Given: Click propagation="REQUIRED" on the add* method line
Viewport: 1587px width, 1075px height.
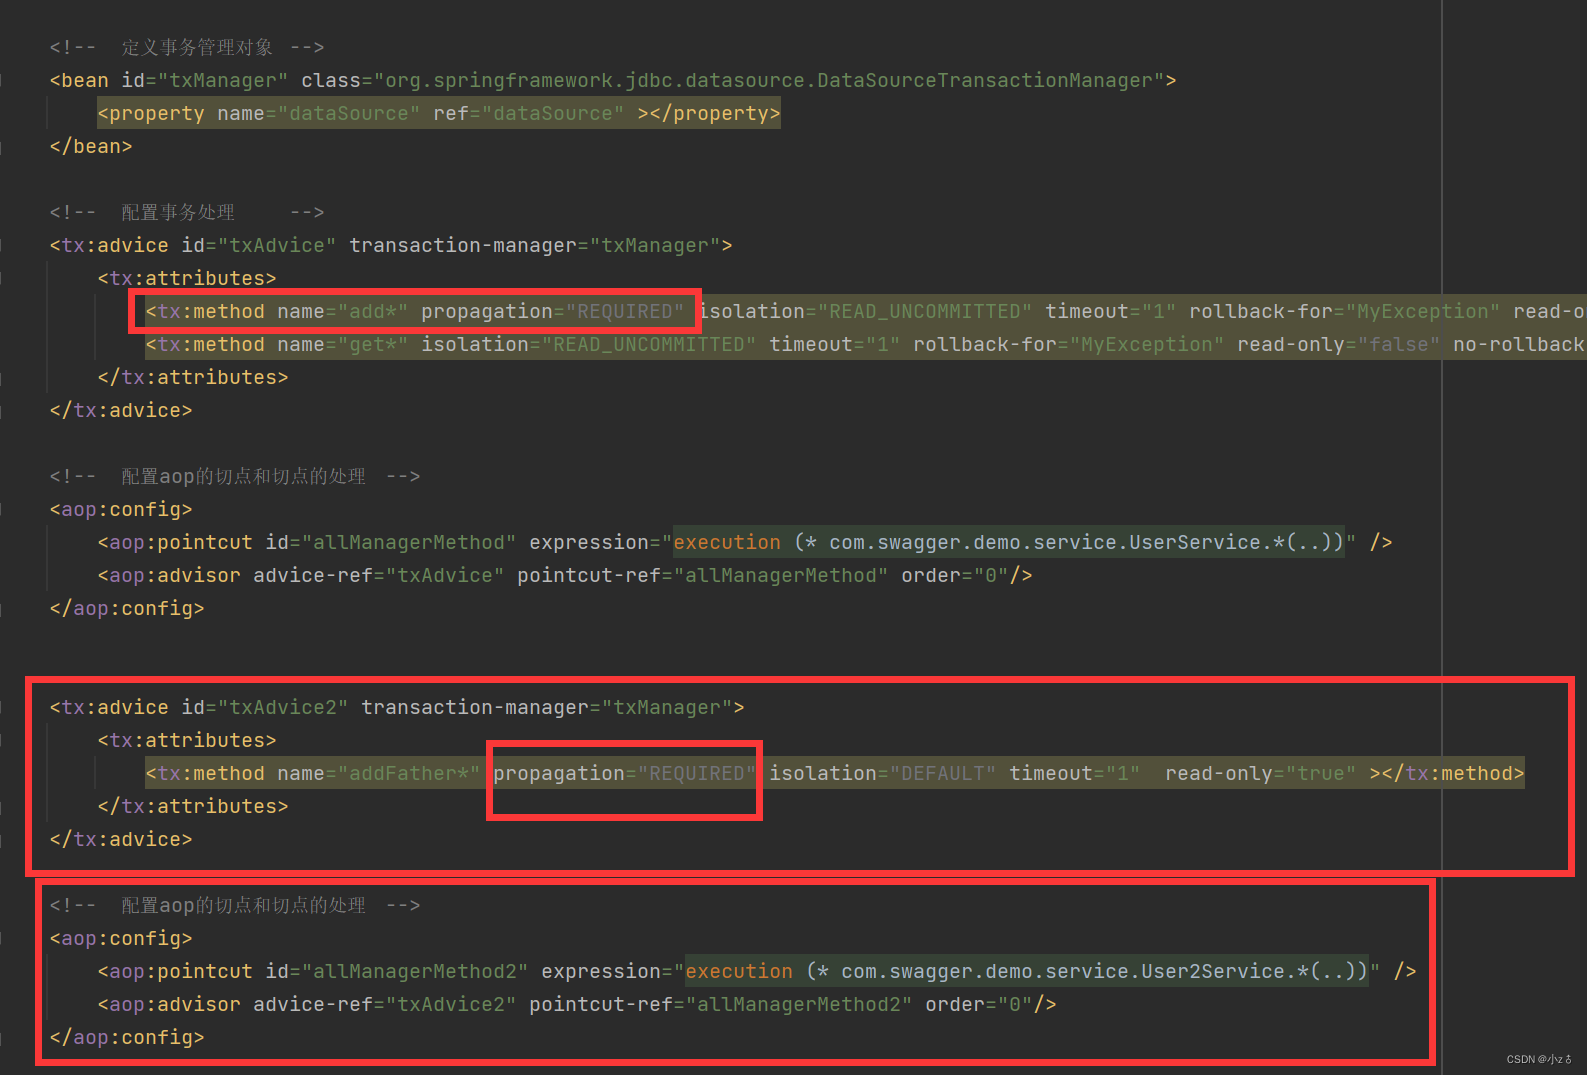Looking at the screenshot, I should click(x=552, y=311).
